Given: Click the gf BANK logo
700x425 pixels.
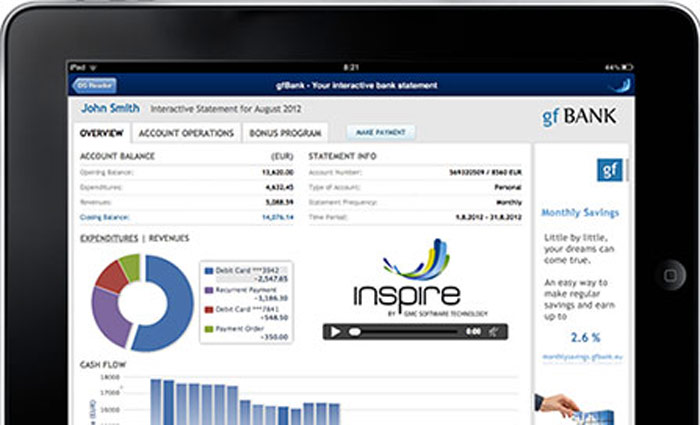Looking at the screenshot, I should [579, 117].
